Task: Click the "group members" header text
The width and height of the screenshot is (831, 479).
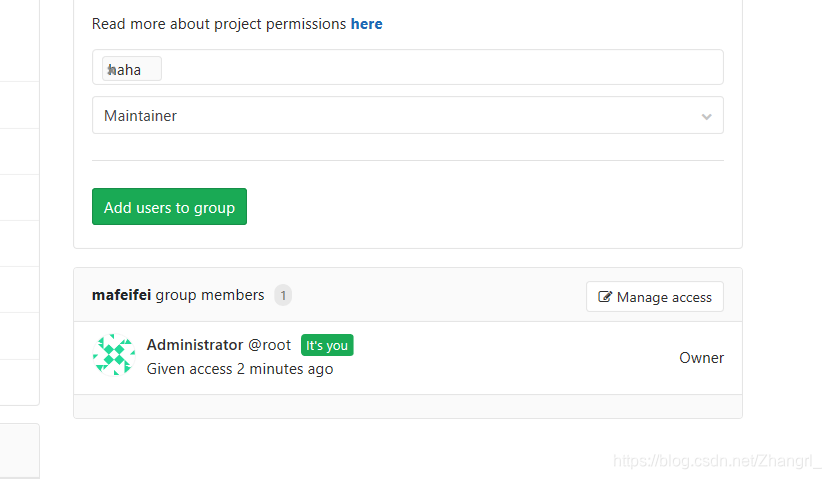Action: [x=210, y=295]
